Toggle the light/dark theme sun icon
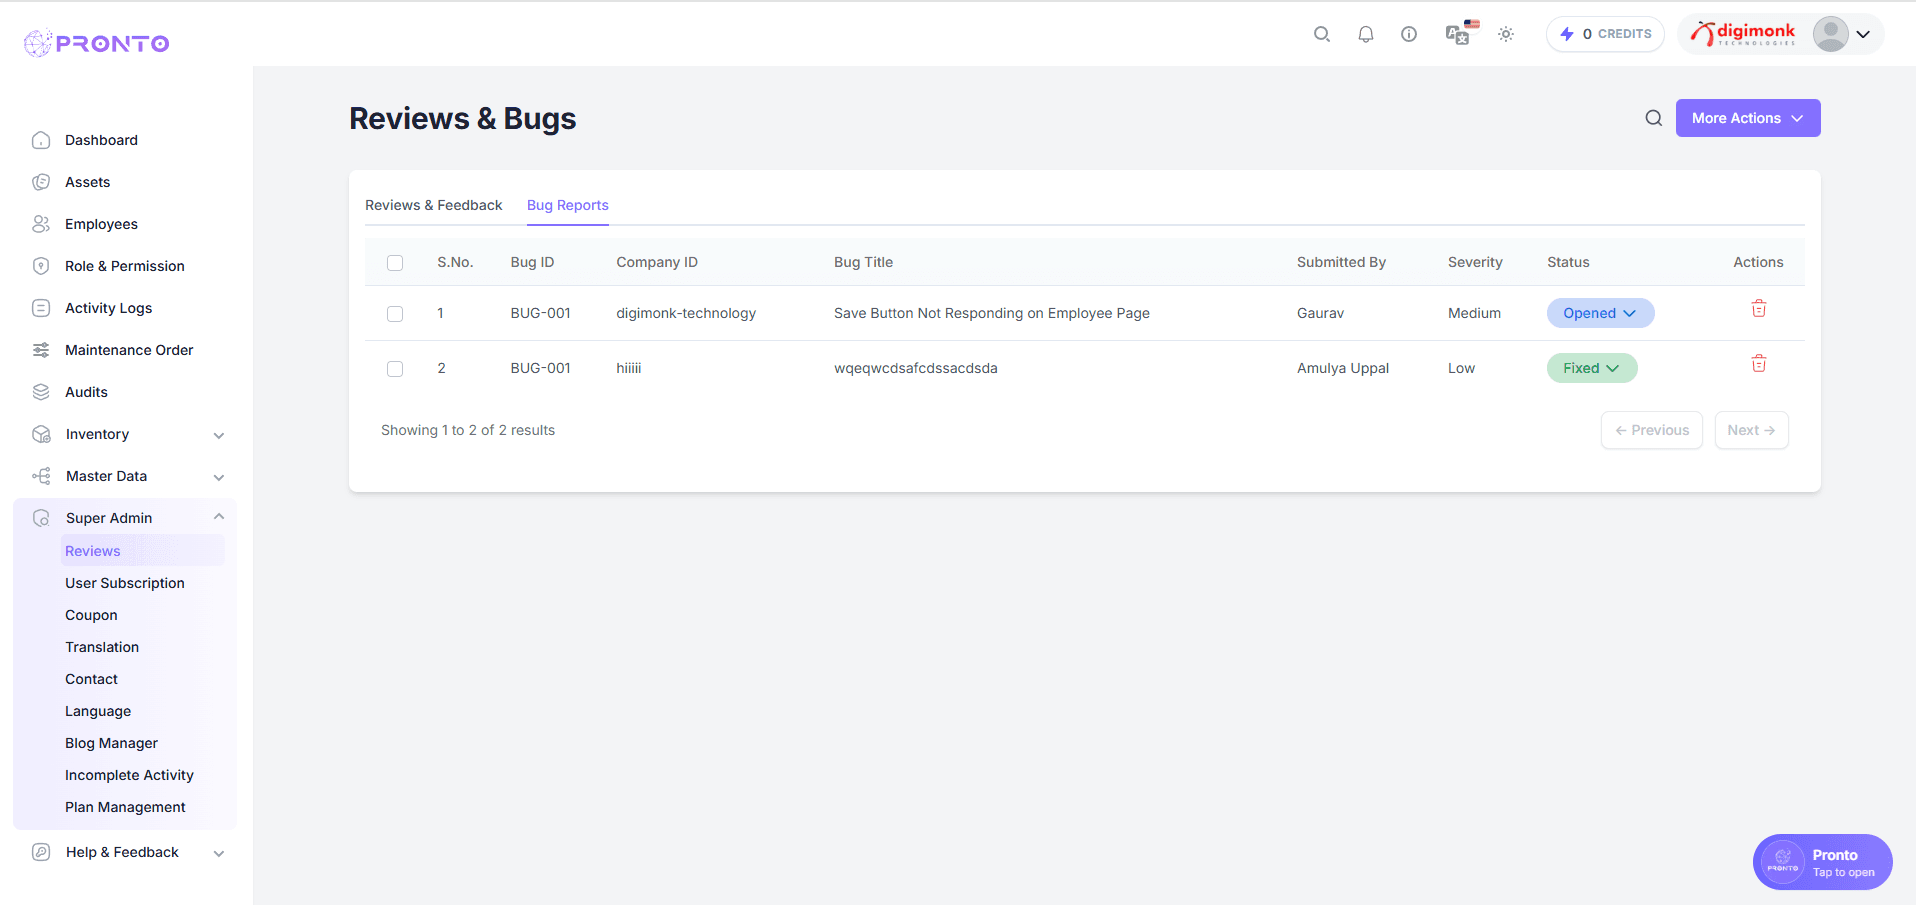This screenshot has height=905, width=1916. [x=1505, y=33]
